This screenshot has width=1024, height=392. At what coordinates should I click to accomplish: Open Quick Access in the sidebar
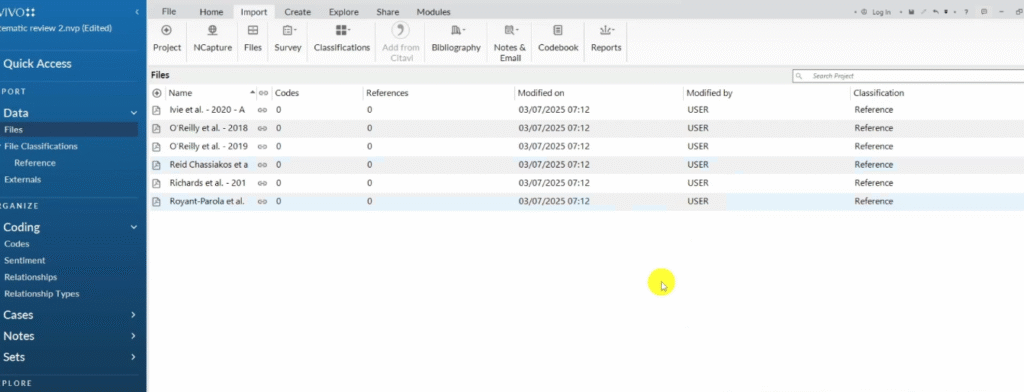click(37, 63)
